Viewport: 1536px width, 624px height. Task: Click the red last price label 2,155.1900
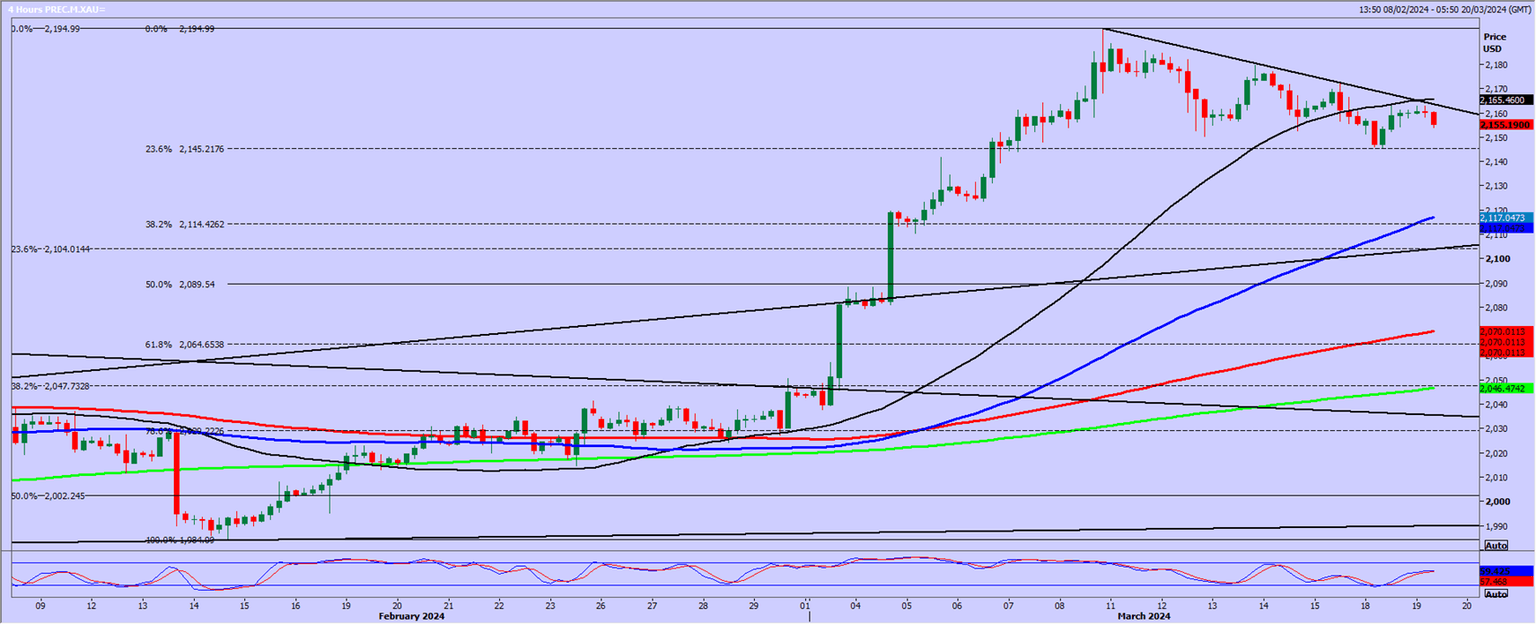pyautogui.click(x=1503, y=124)
